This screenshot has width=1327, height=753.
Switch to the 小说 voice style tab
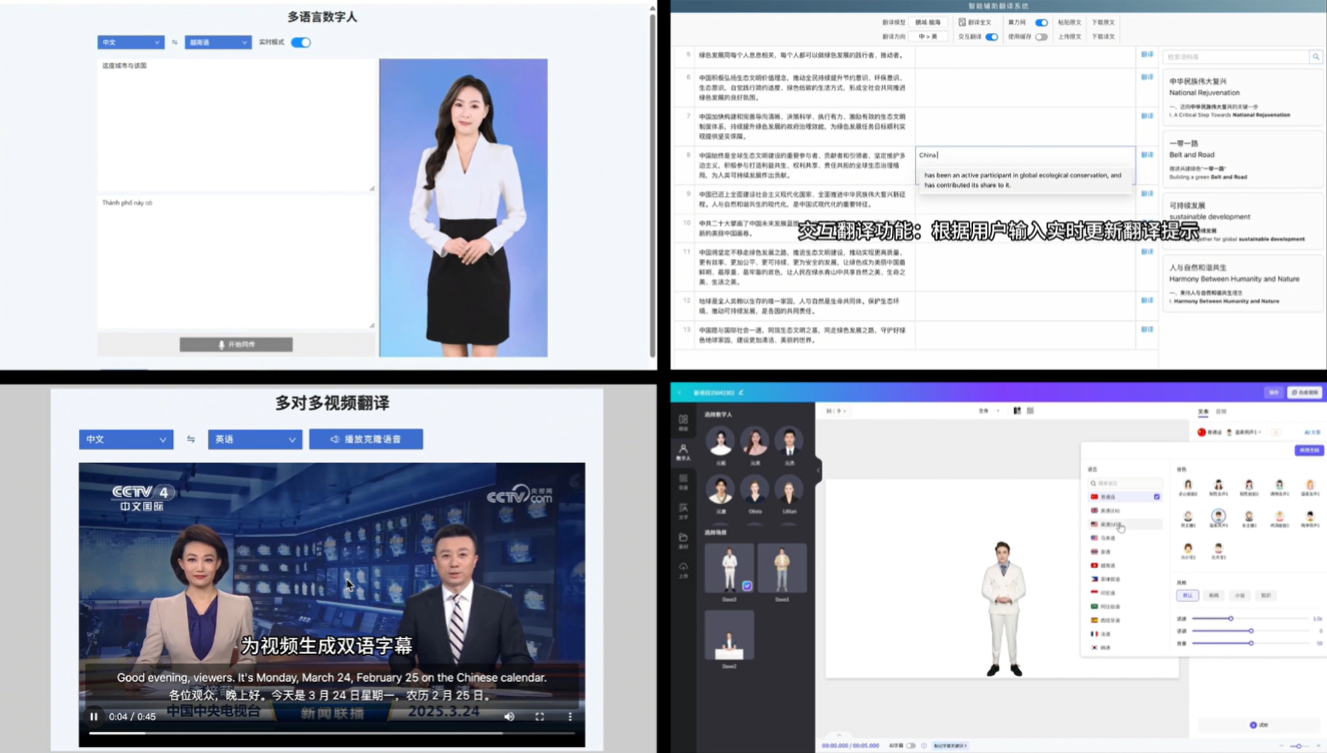pyautogui.click(x=1238, y=596)
